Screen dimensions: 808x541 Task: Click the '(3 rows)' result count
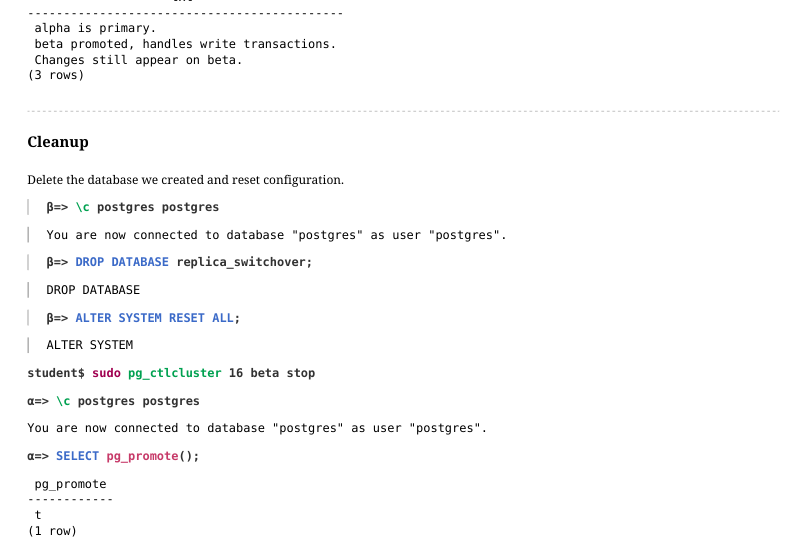tap(56, 75)
